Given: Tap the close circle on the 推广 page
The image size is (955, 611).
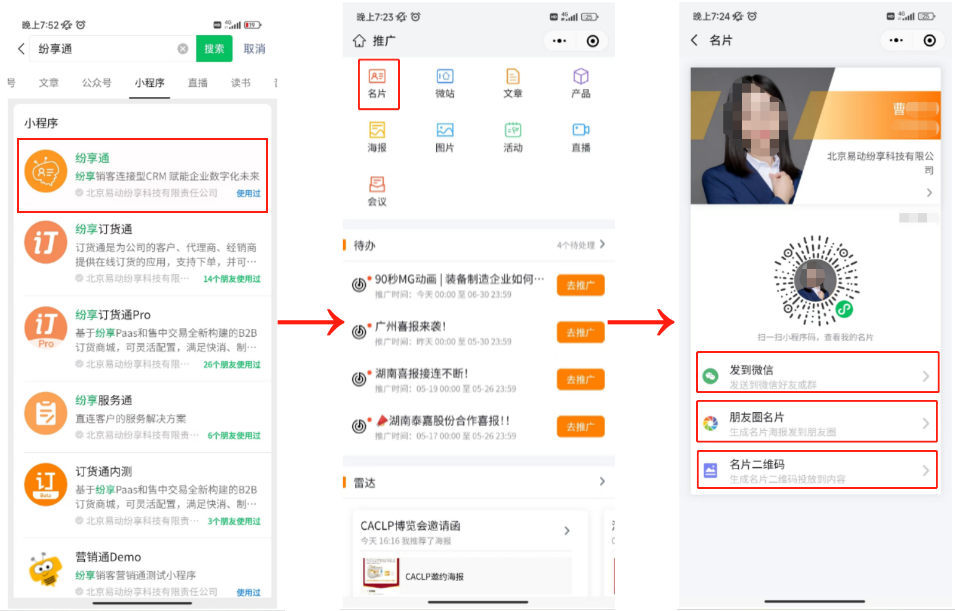Looking at the screenshot, I should click(593, 41).
